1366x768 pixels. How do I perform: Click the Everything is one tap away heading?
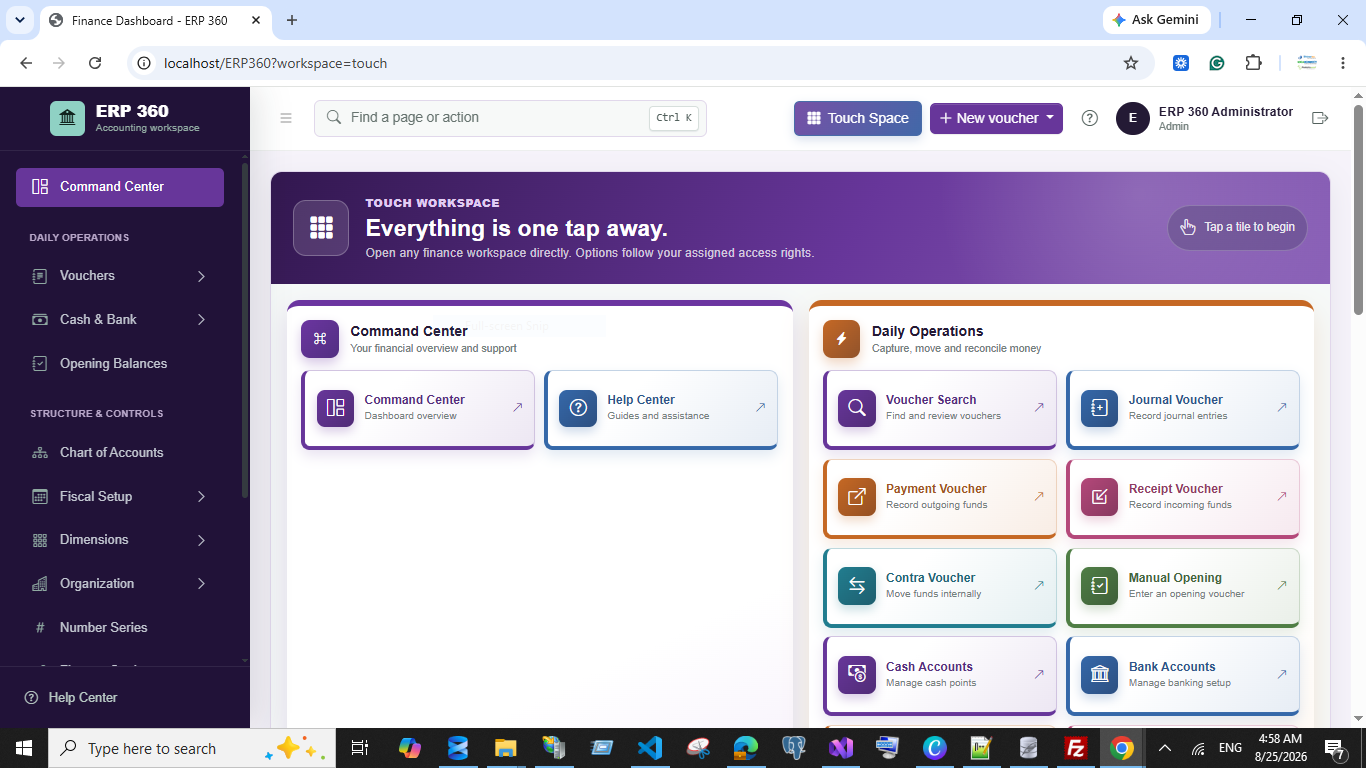[x=516, y=229]
